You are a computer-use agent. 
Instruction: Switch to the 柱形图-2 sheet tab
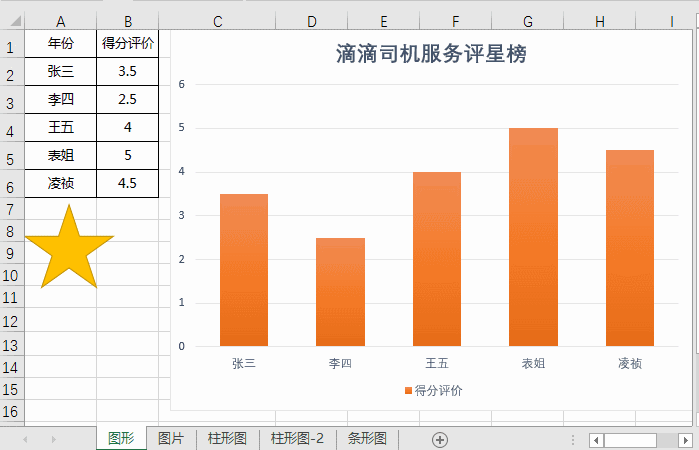(297, 438)
